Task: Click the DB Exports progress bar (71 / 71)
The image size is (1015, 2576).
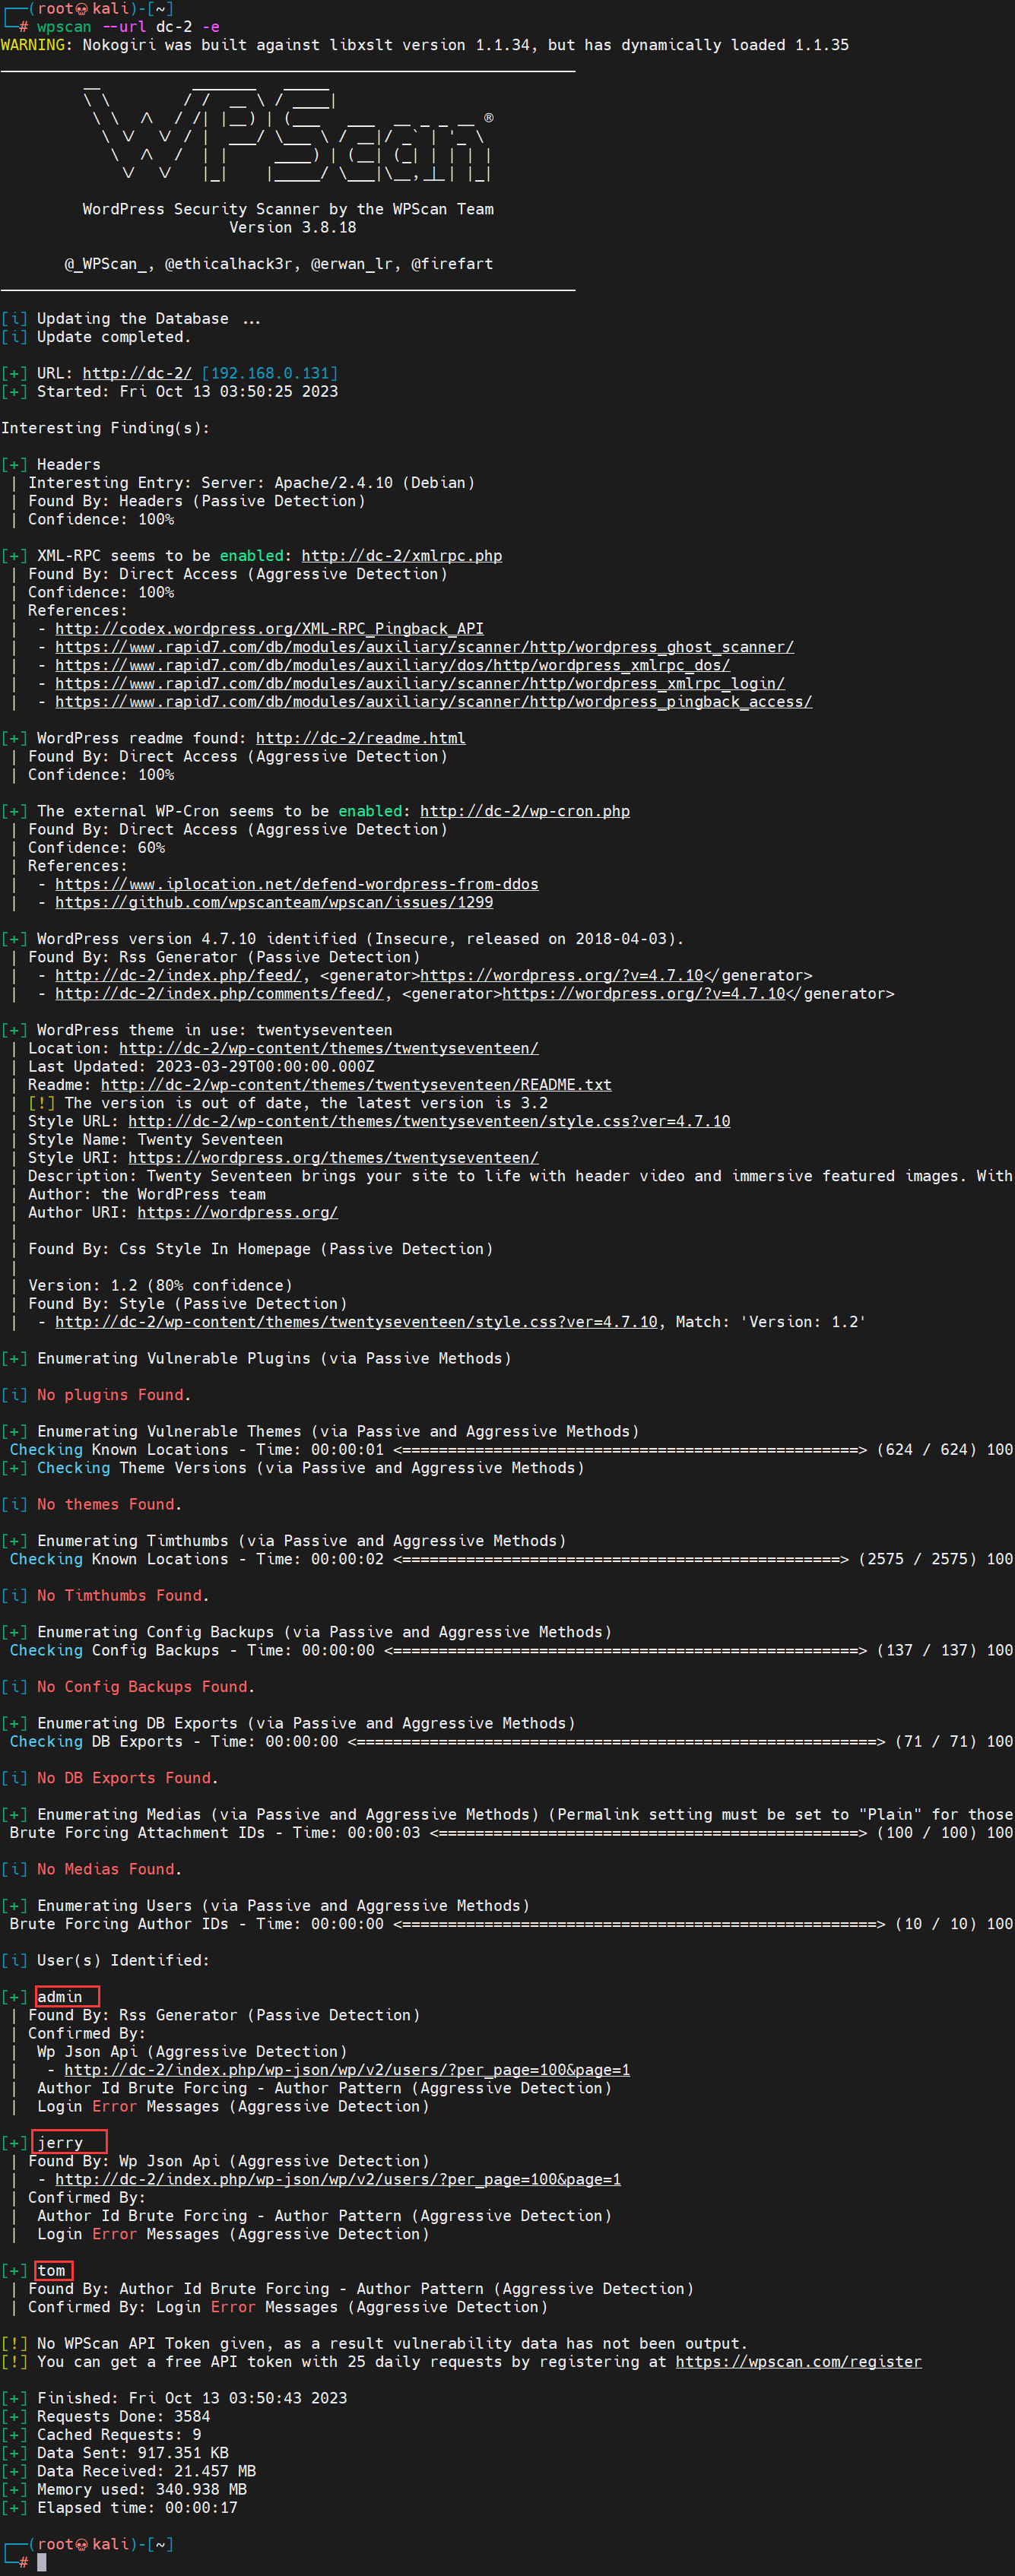Action: [x=616, y=1742]
